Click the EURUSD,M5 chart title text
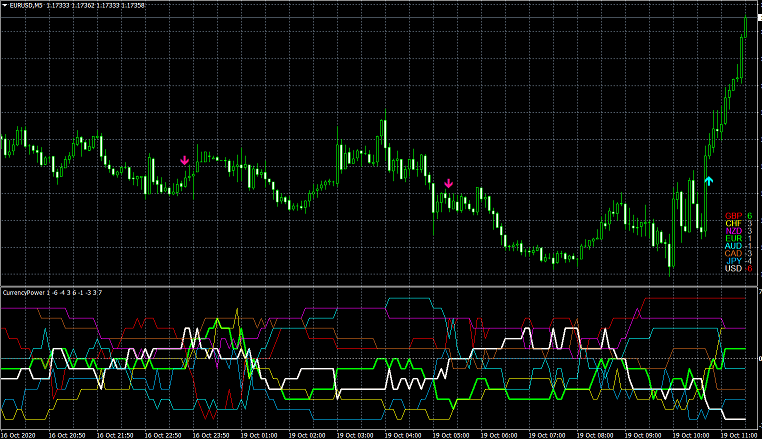This screenshot has height=439, width=762. click(26, 5)
